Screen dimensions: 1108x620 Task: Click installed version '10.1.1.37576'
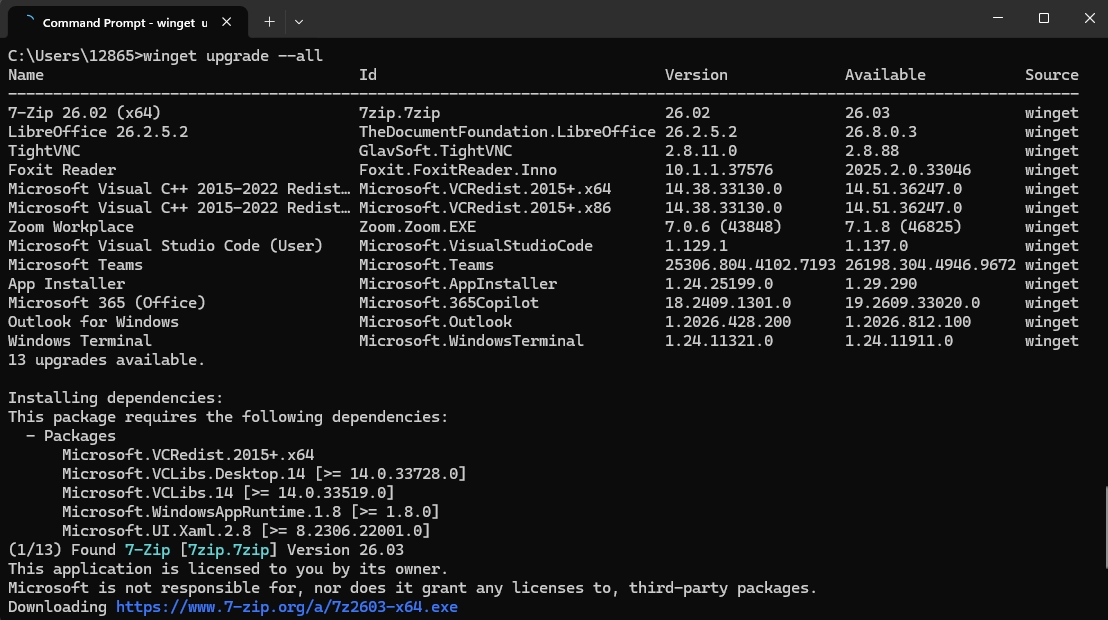click(x=719, y=170)
